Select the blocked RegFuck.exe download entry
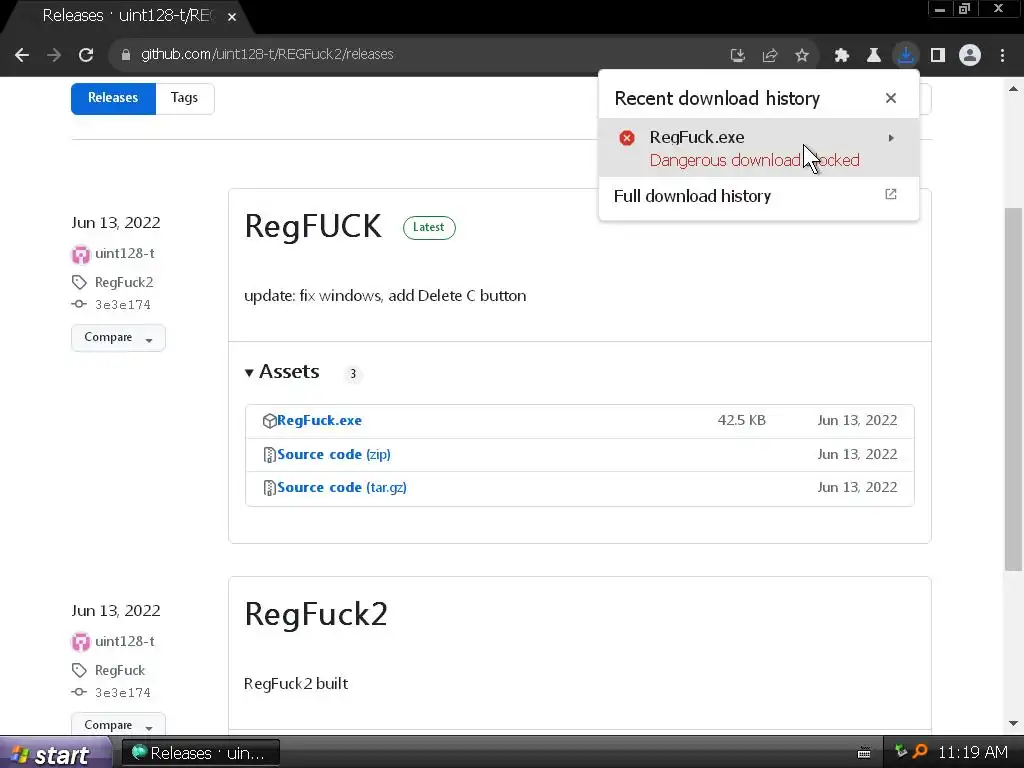 coord(759,148)
